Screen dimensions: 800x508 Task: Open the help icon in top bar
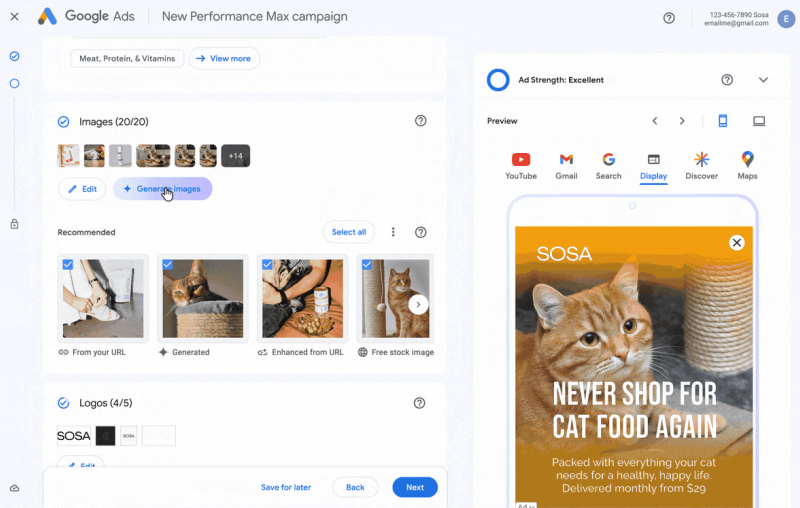(x=669, y=18)
